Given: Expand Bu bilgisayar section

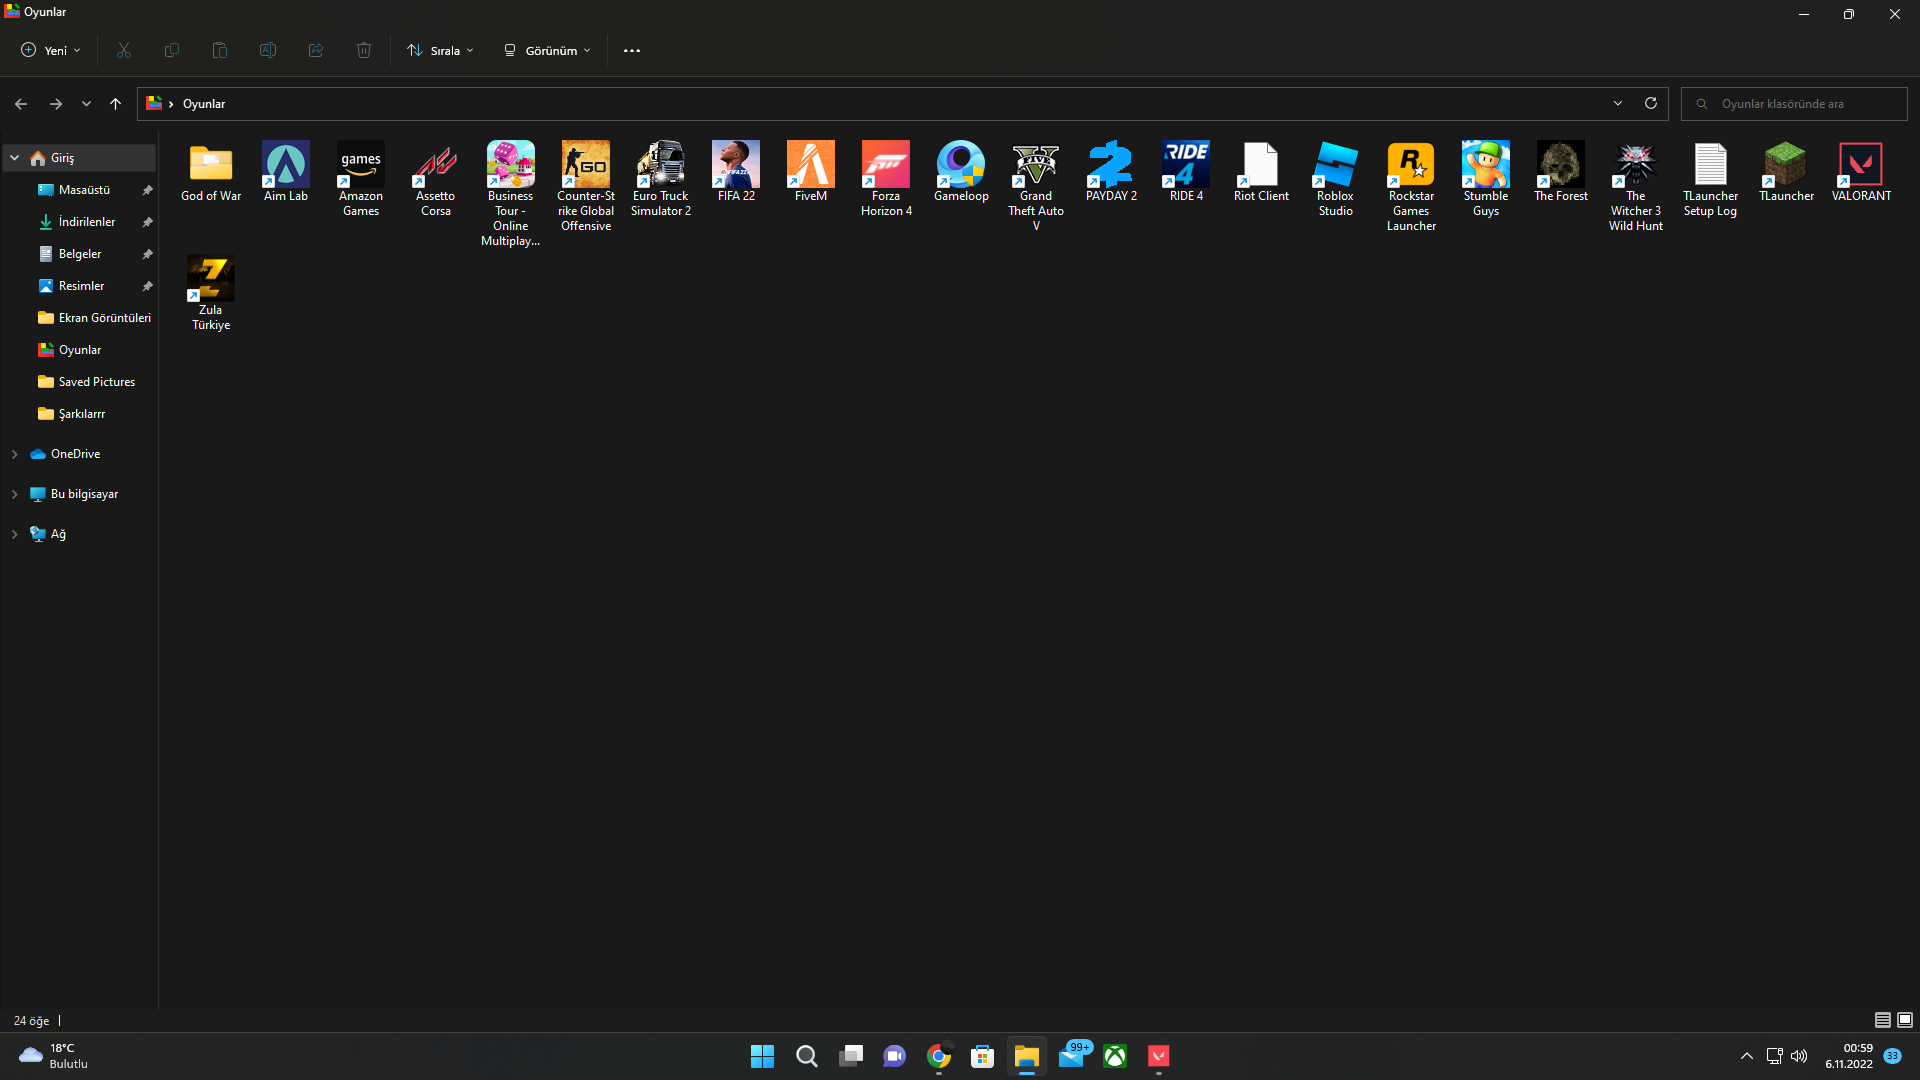Looking at the screenshot, I should [x=15, y=493].
